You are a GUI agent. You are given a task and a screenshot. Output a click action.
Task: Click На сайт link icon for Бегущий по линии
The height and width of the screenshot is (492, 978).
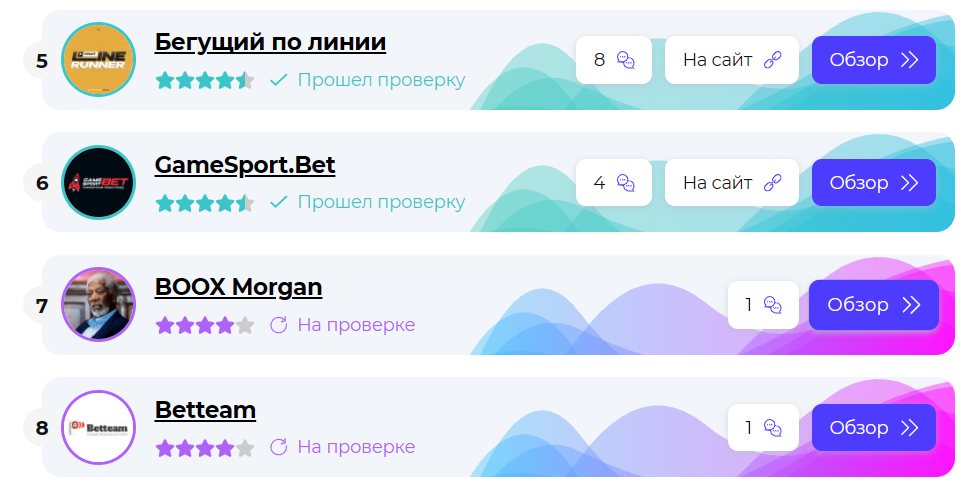coord(773,60)
